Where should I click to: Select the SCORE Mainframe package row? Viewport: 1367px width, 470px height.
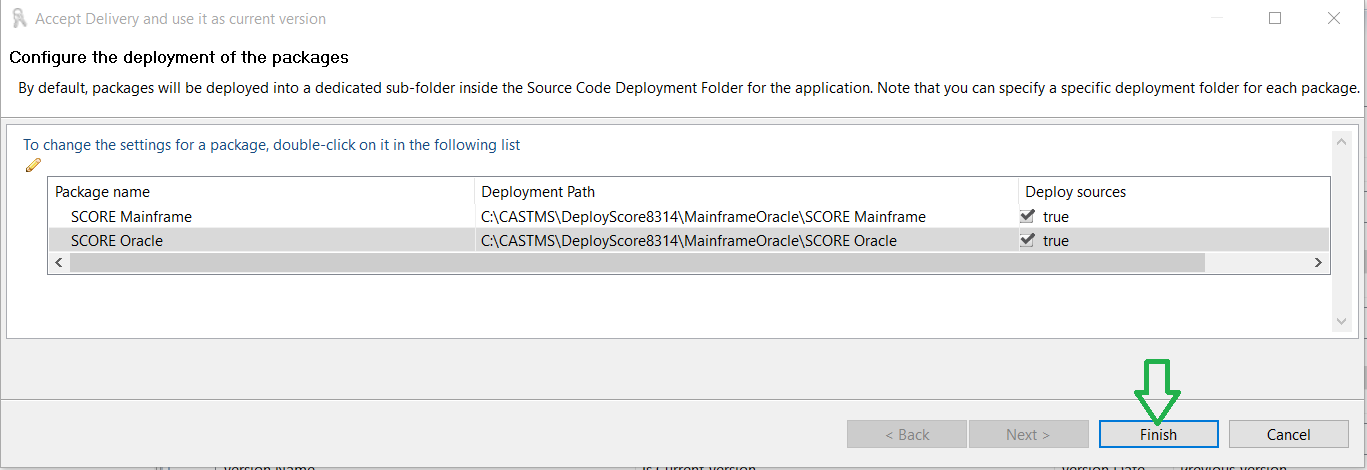131,216
